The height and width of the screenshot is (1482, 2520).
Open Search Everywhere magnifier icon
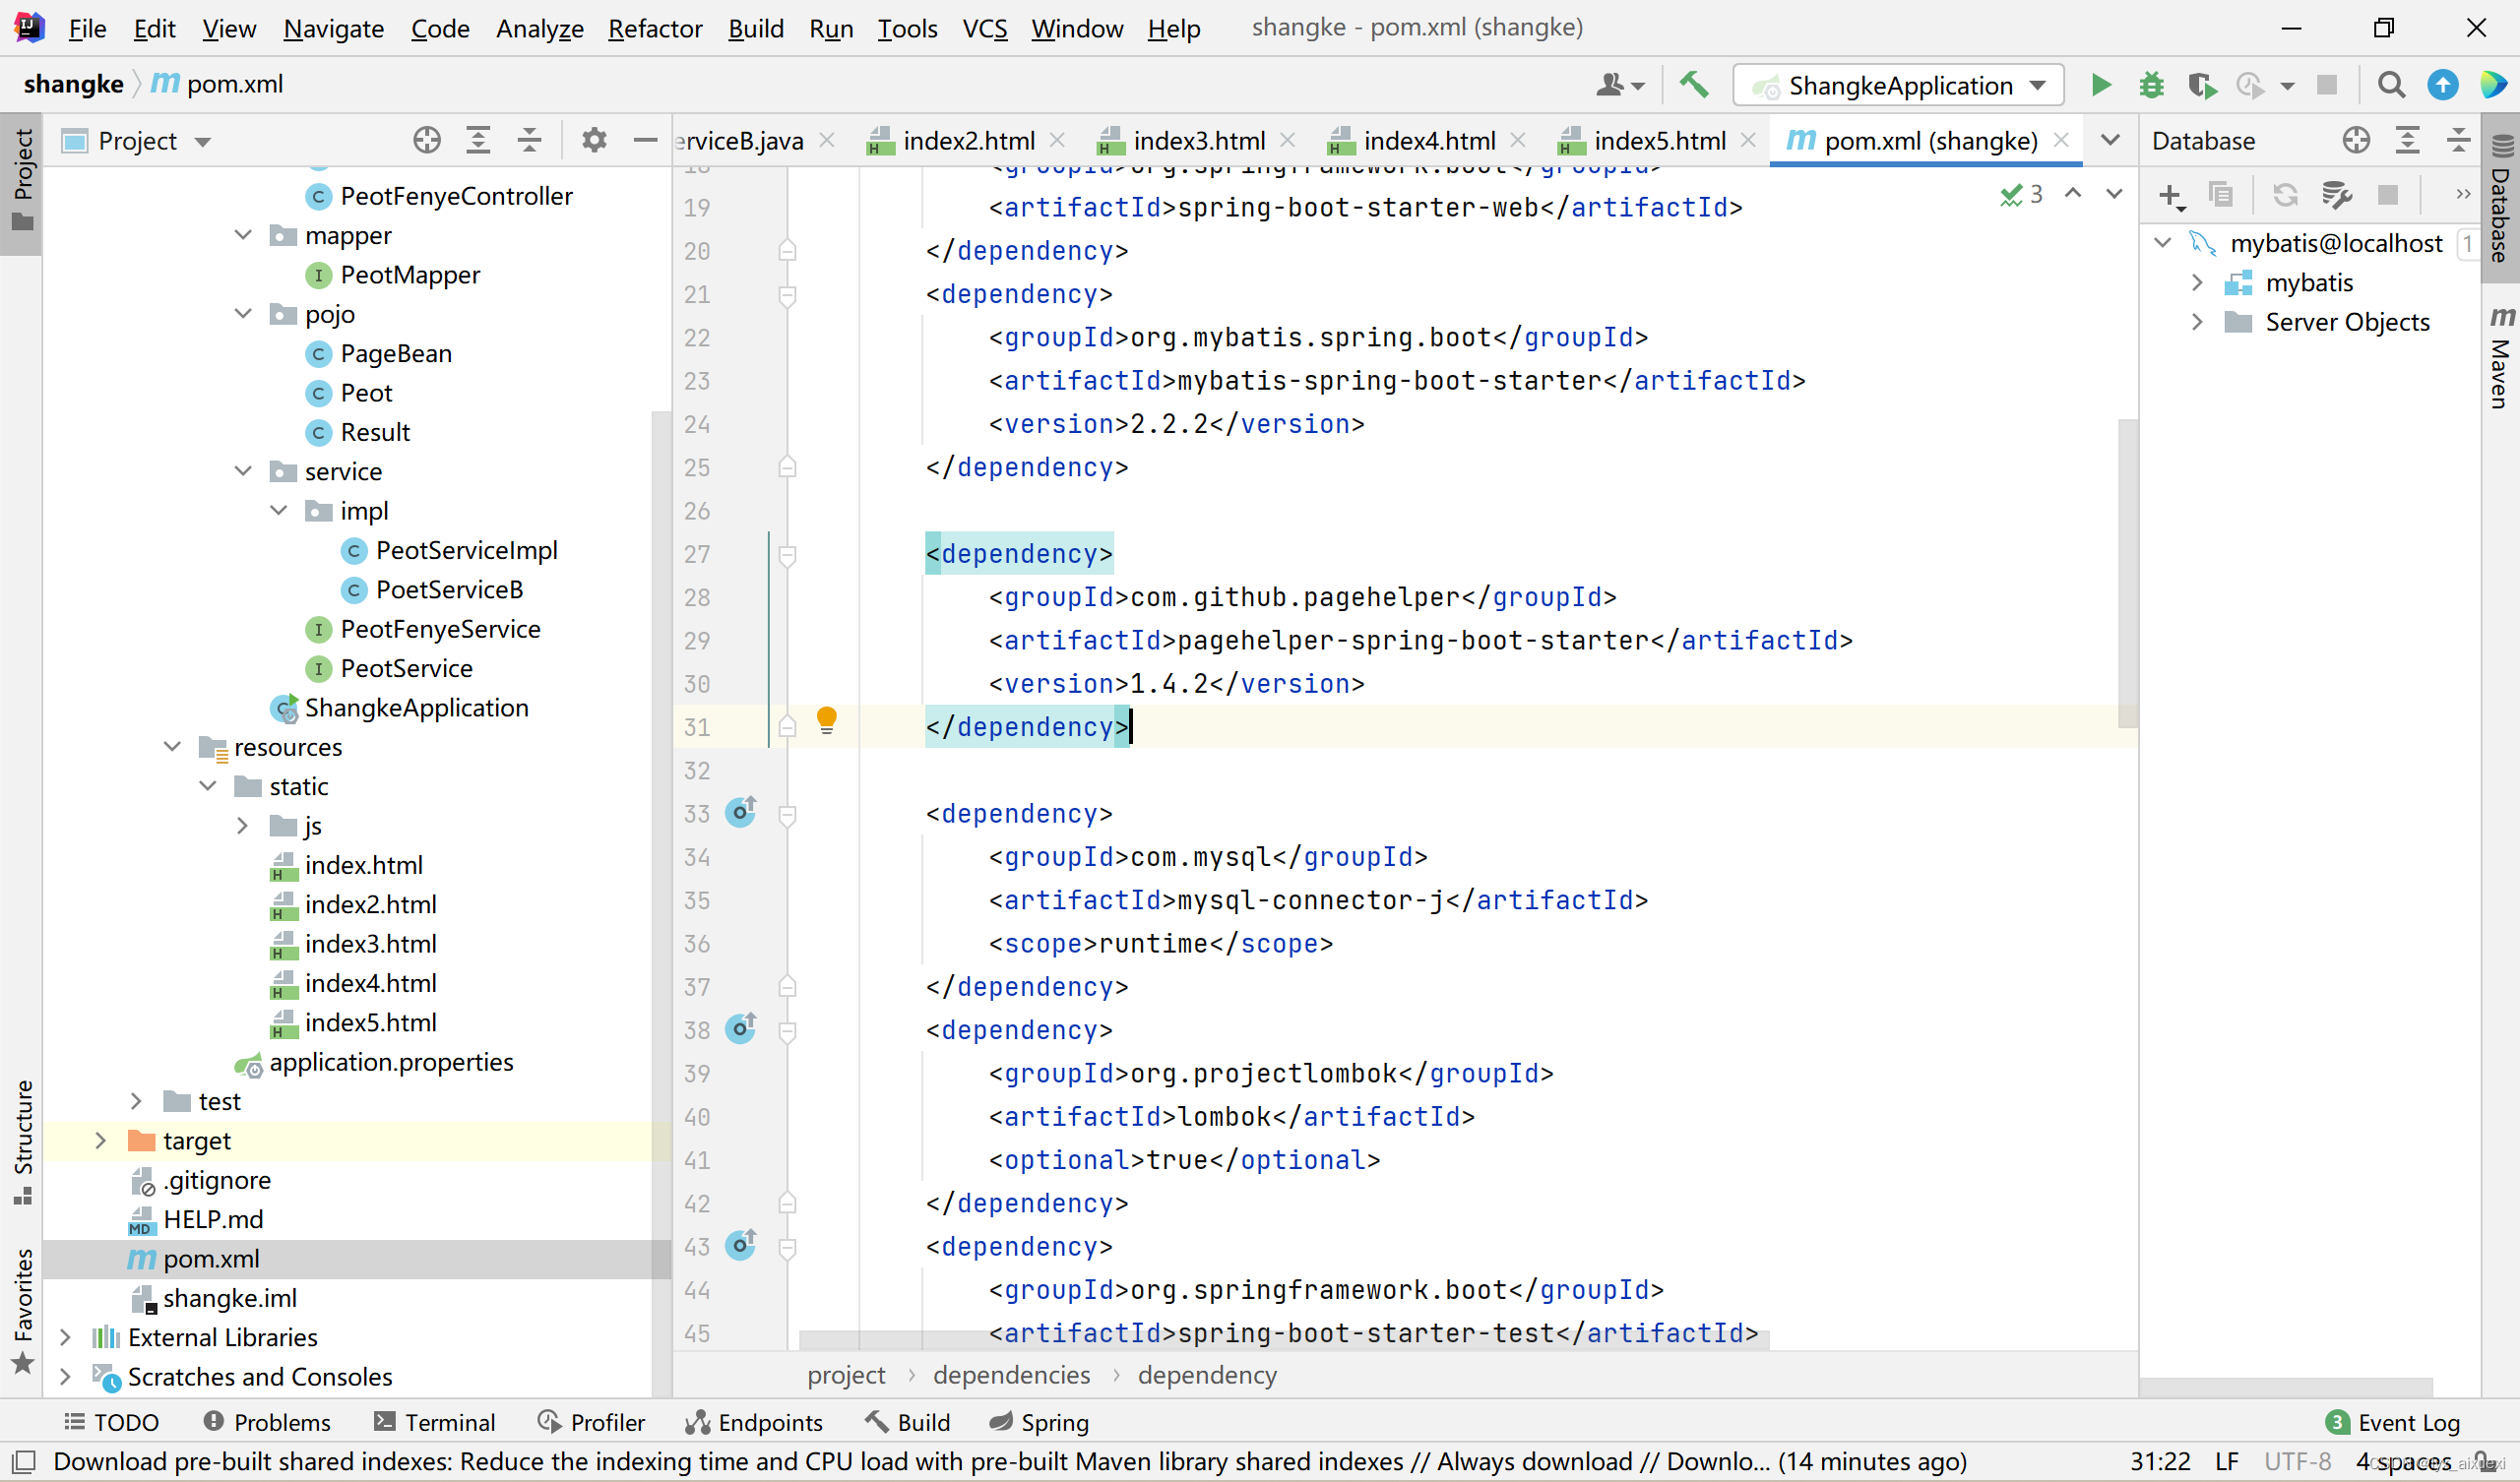coord(2391,85)
